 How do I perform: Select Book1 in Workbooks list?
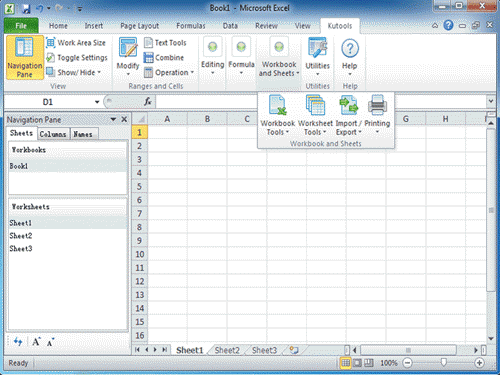68,166
